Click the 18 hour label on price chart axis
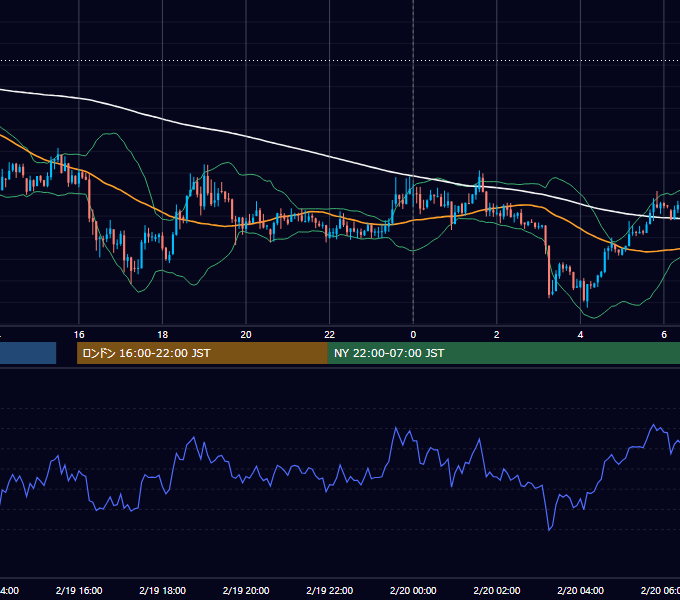Viewport: 680px width, 600px height. 163,335
